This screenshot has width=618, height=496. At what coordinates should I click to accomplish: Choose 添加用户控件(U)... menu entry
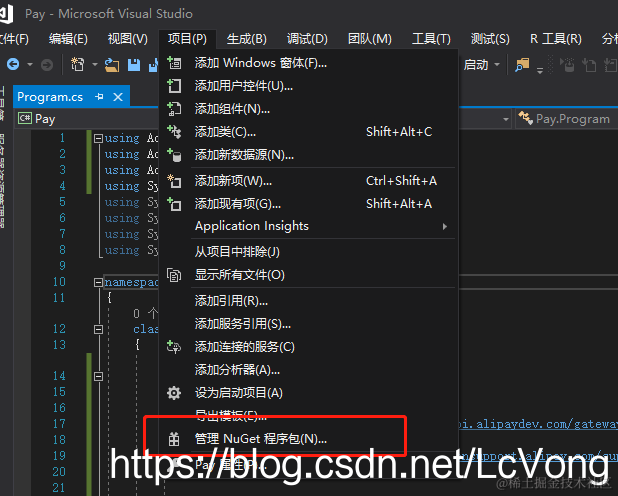[x=308, y=86]
